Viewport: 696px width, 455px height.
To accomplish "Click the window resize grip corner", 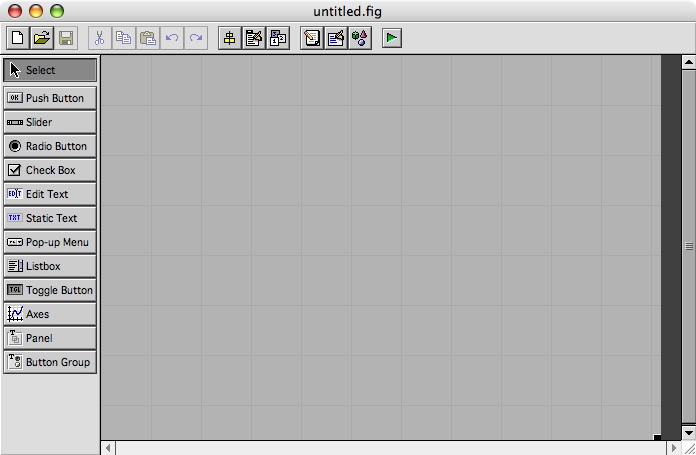I will (x=689, y=448).
